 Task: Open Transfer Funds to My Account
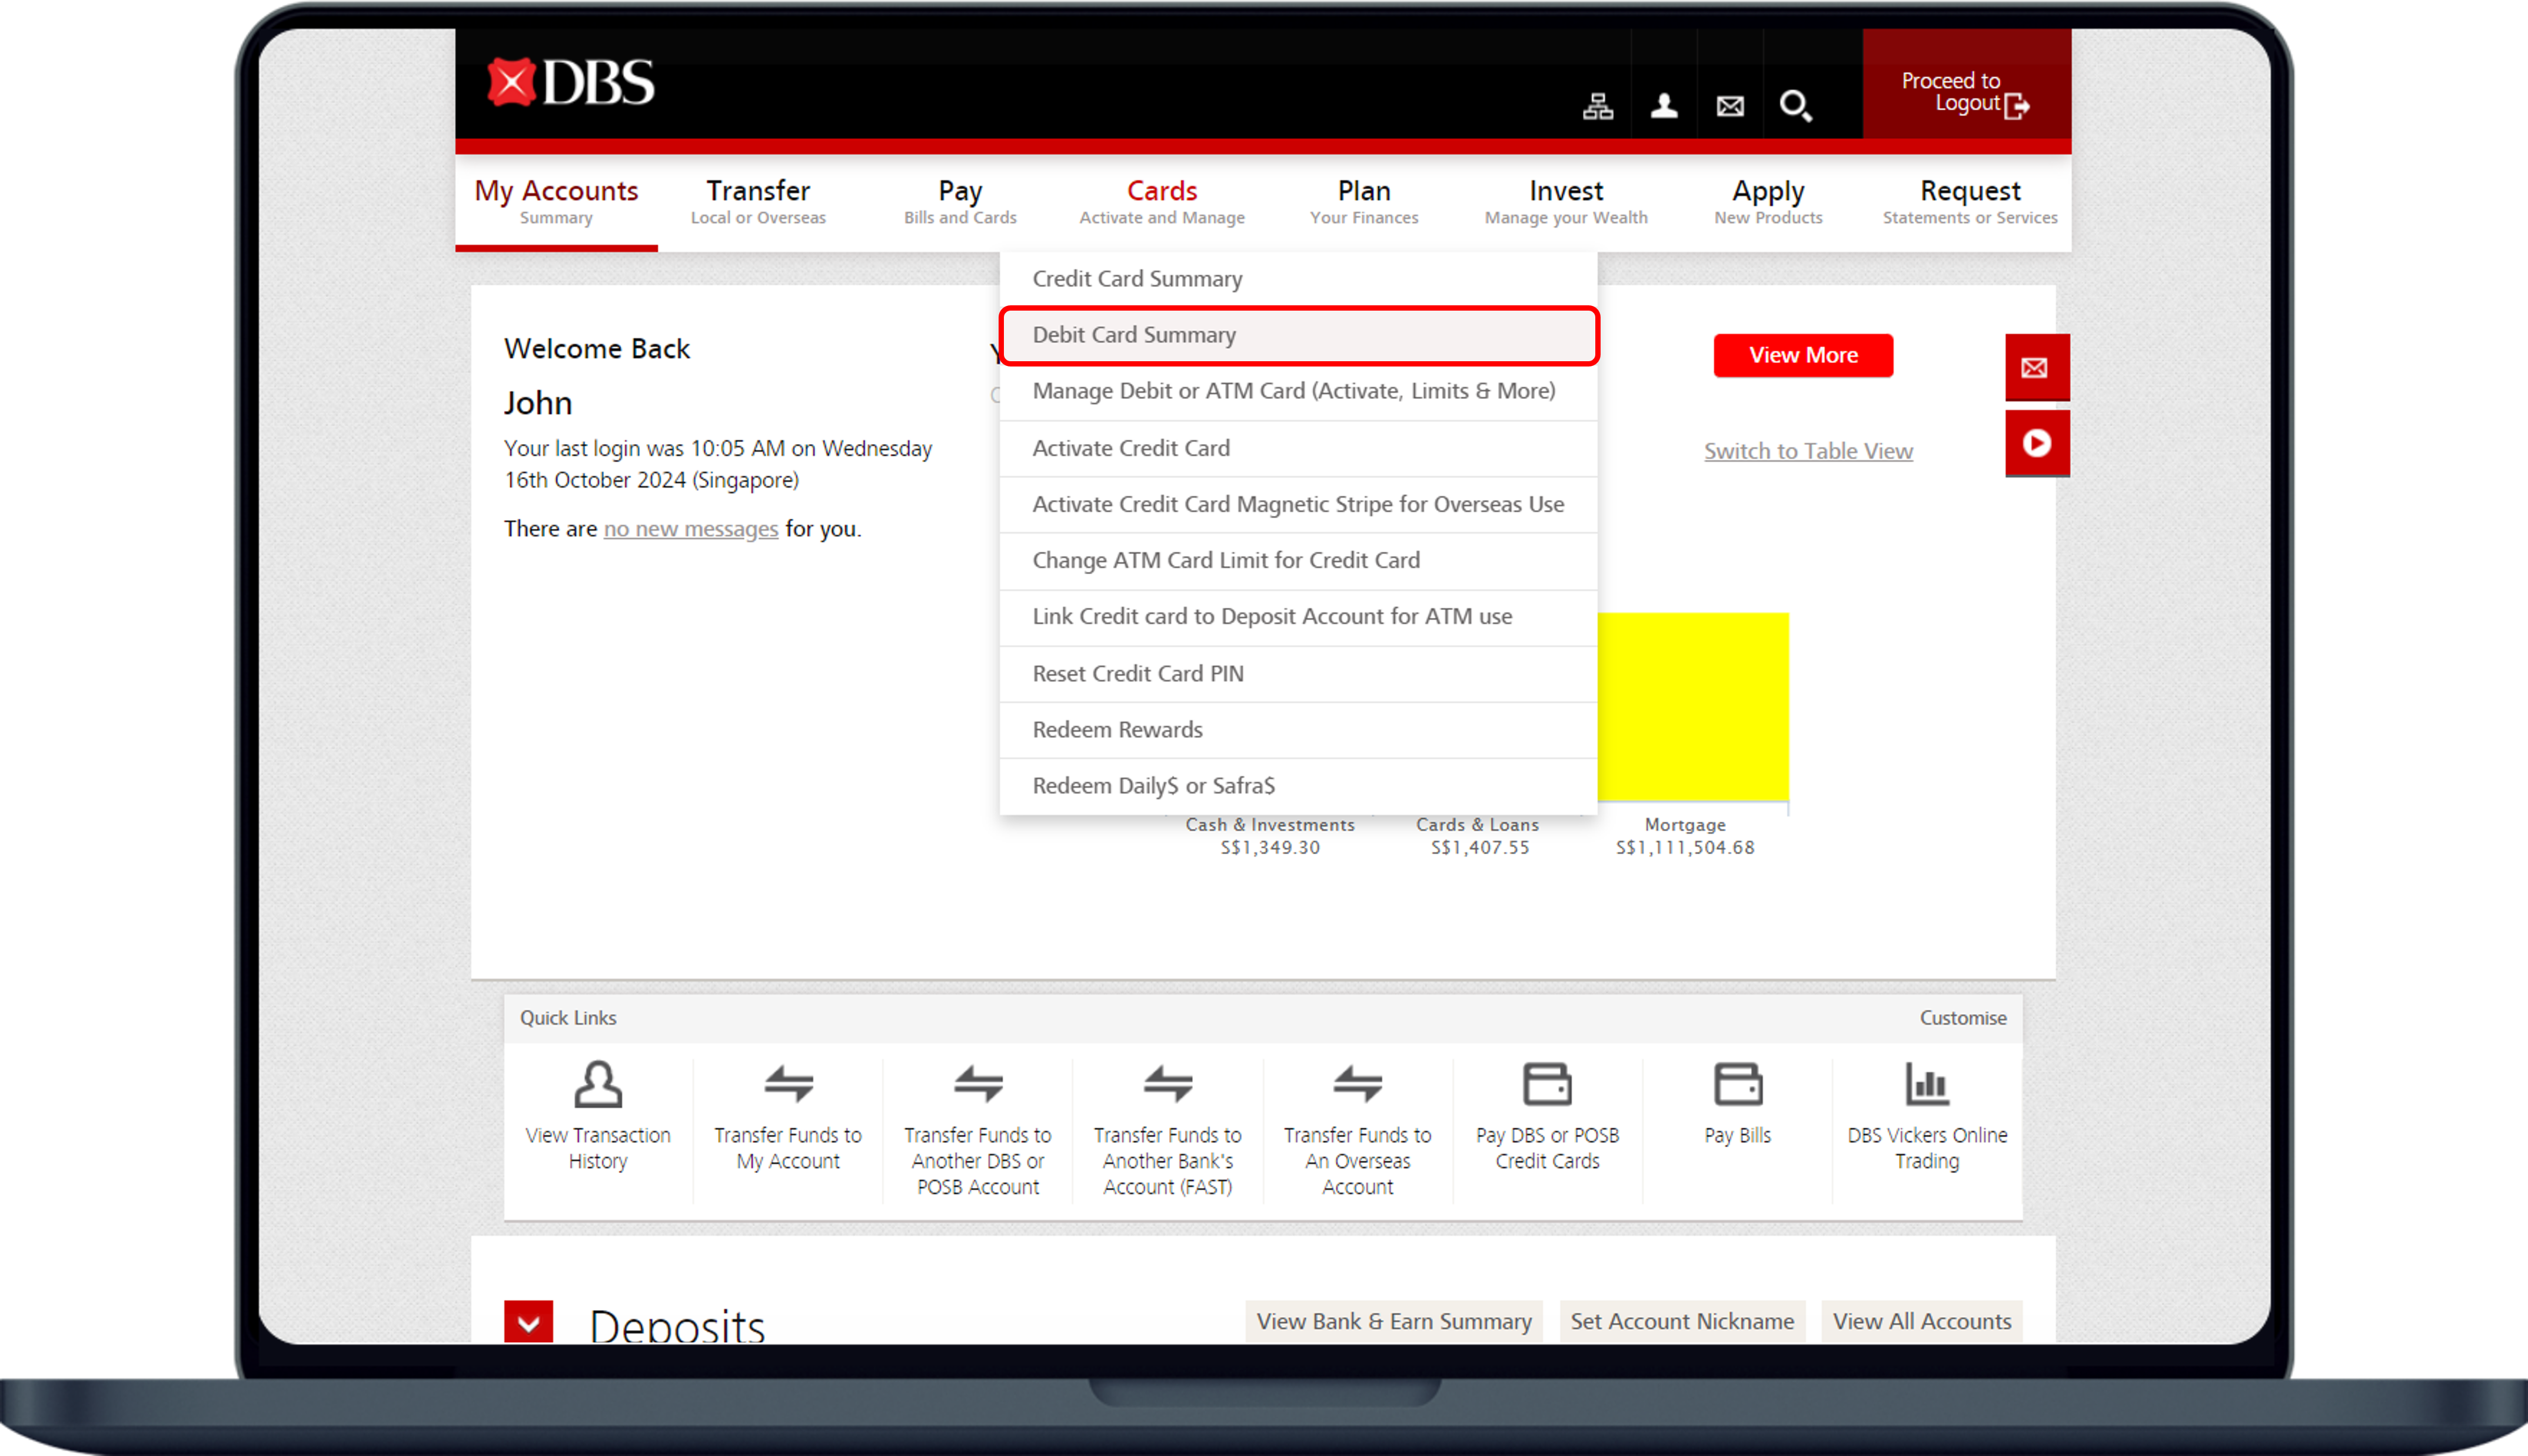pos(788,1117)
